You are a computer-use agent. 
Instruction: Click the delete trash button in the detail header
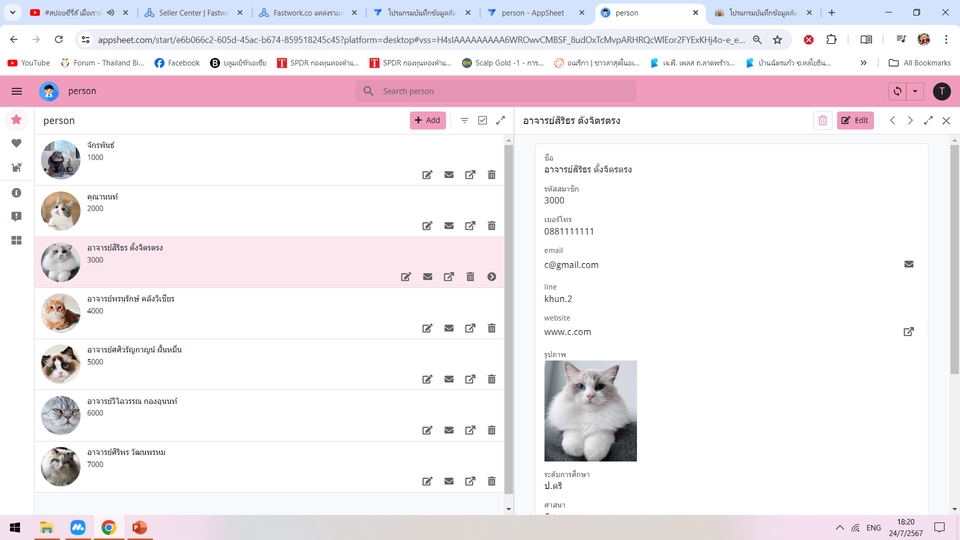[823, 121]
